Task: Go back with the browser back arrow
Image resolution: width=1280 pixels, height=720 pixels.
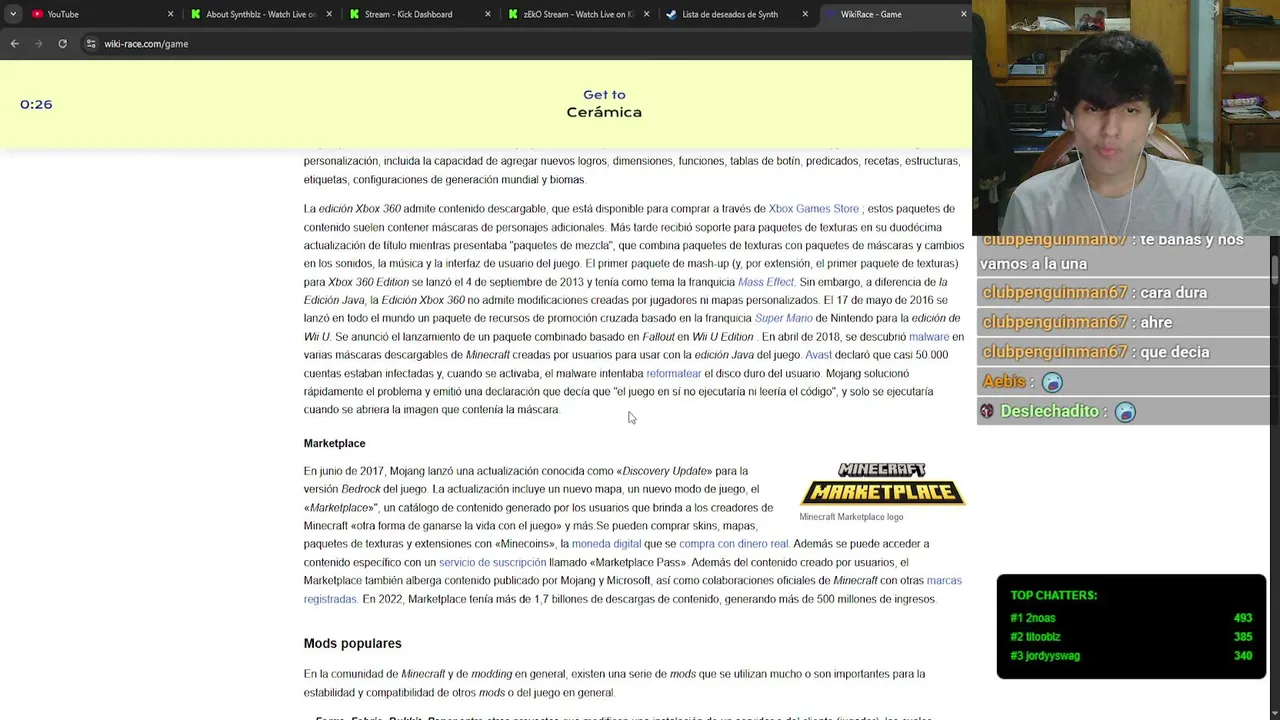Action: pos(15,44)
